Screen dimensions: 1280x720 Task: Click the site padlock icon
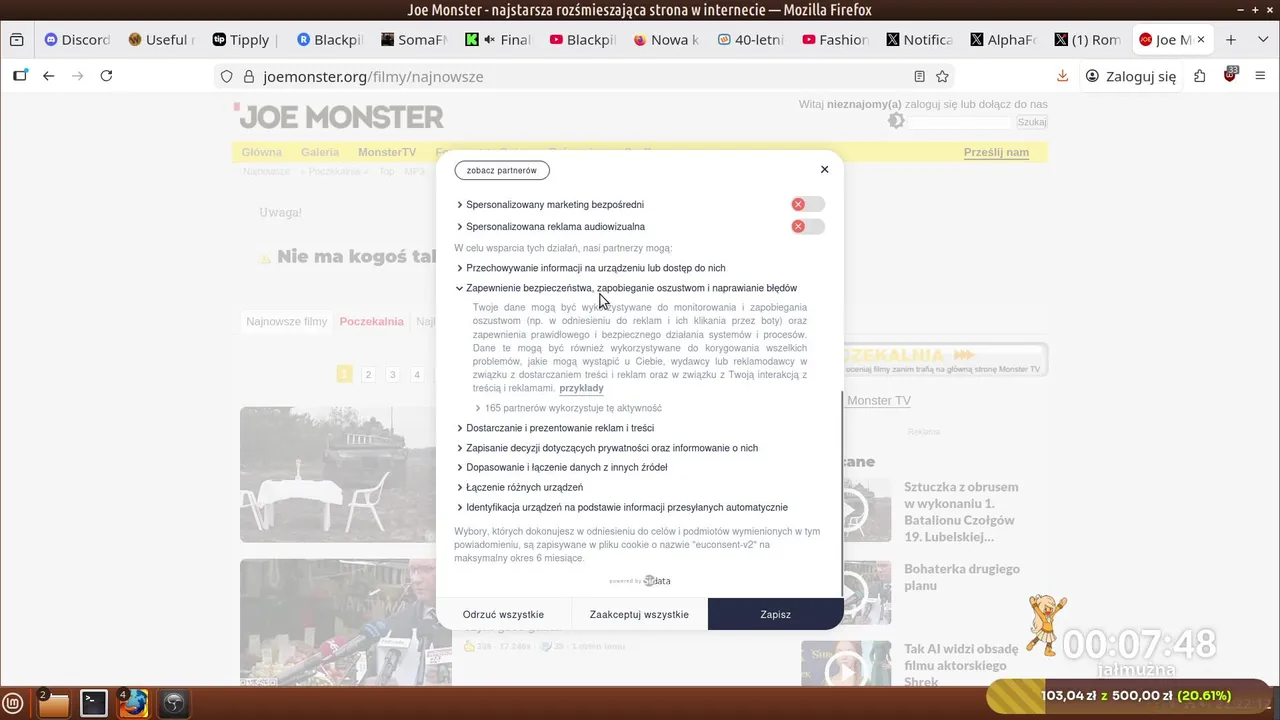click(x=248, y=76)
